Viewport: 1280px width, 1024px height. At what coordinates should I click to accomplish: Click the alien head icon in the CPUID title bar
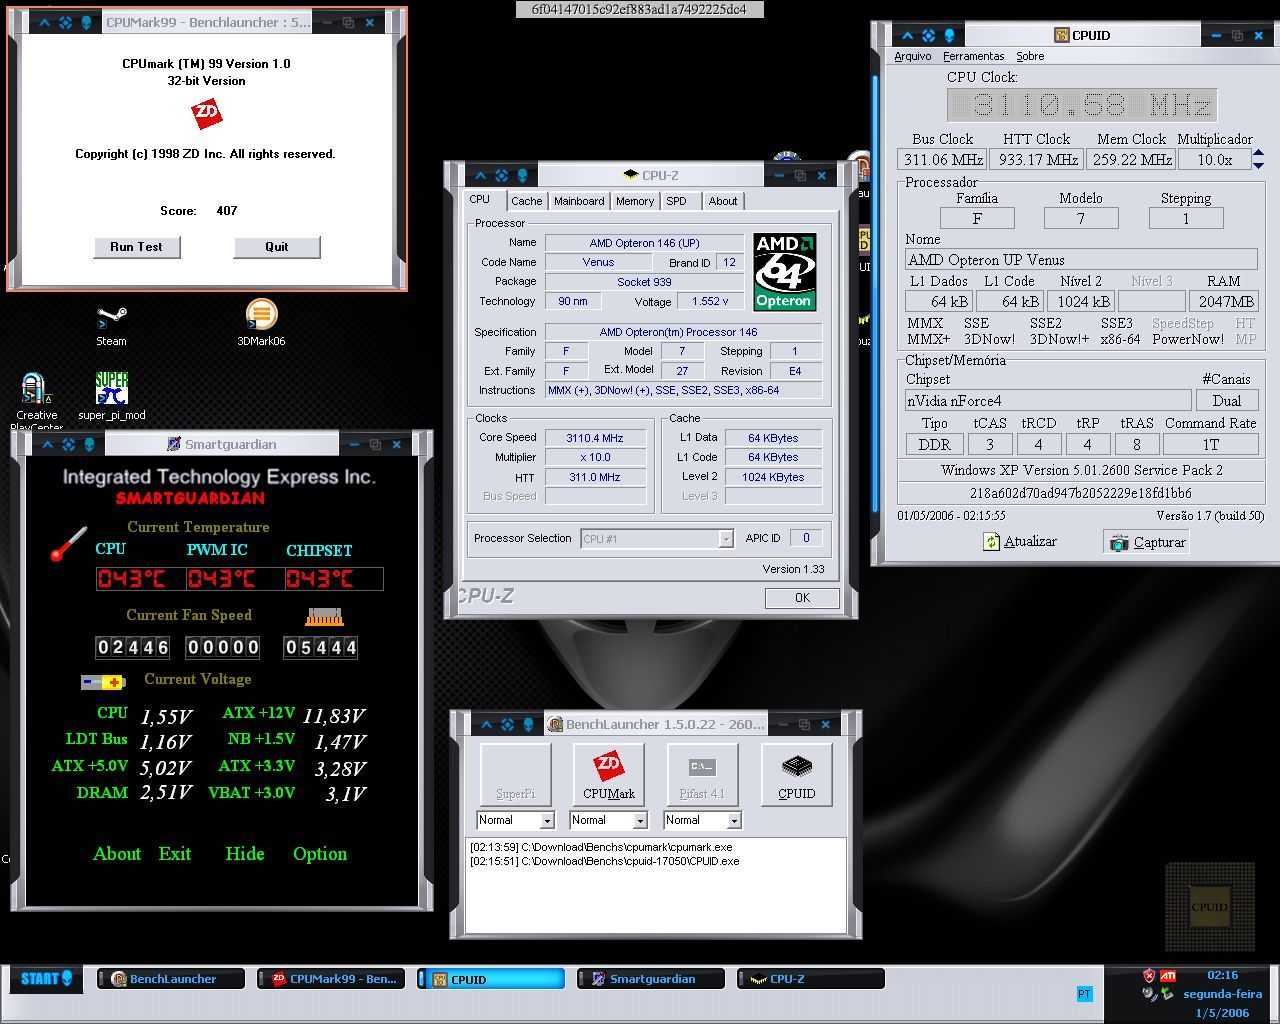coord(949,35)
